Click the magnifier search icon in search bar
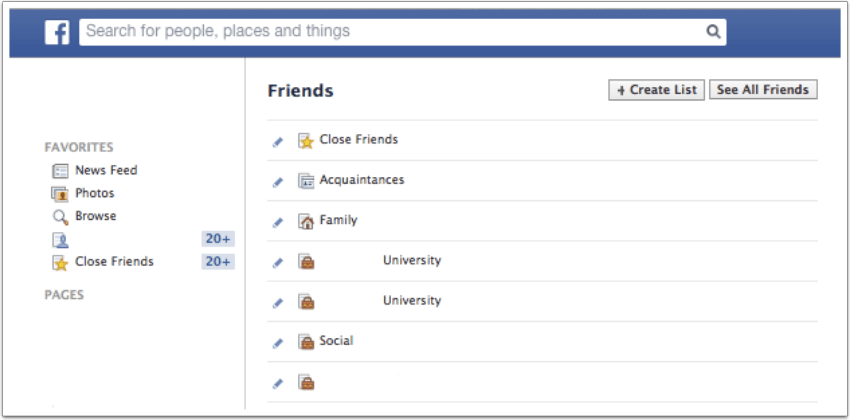Screen dimensions: 850x420 click(x=713, y=31)
